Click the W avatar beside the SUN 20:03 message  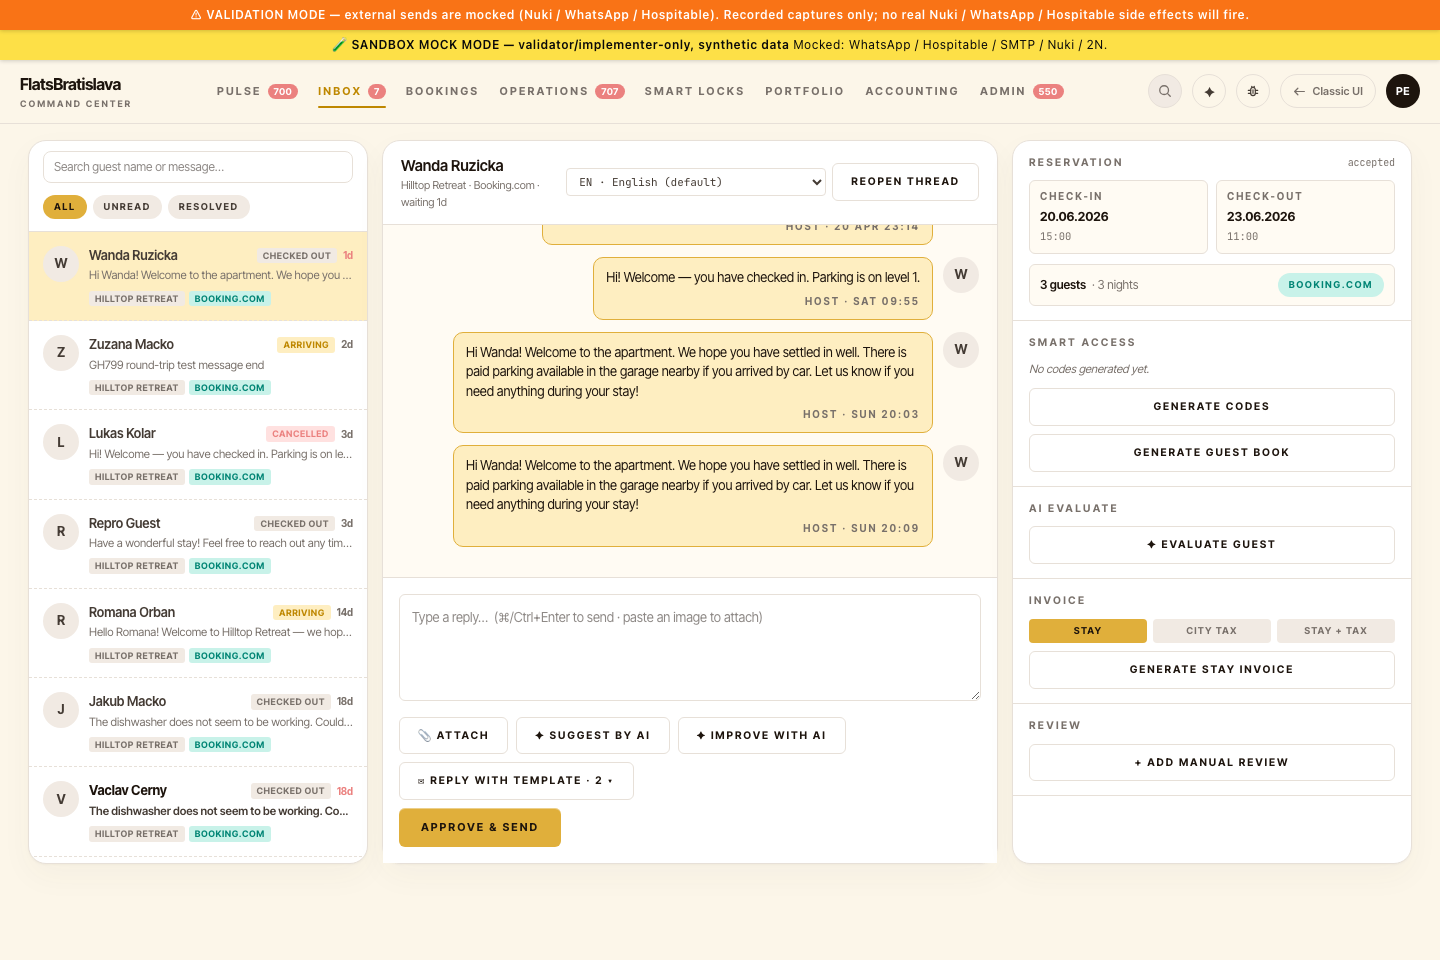click(961, 349)
